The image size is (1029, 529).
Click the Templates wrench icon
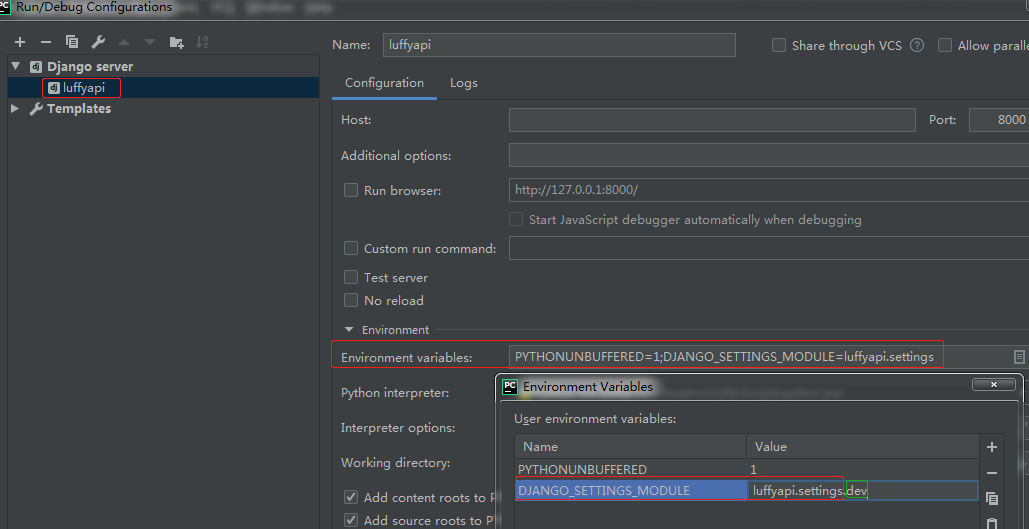[36, 108]
